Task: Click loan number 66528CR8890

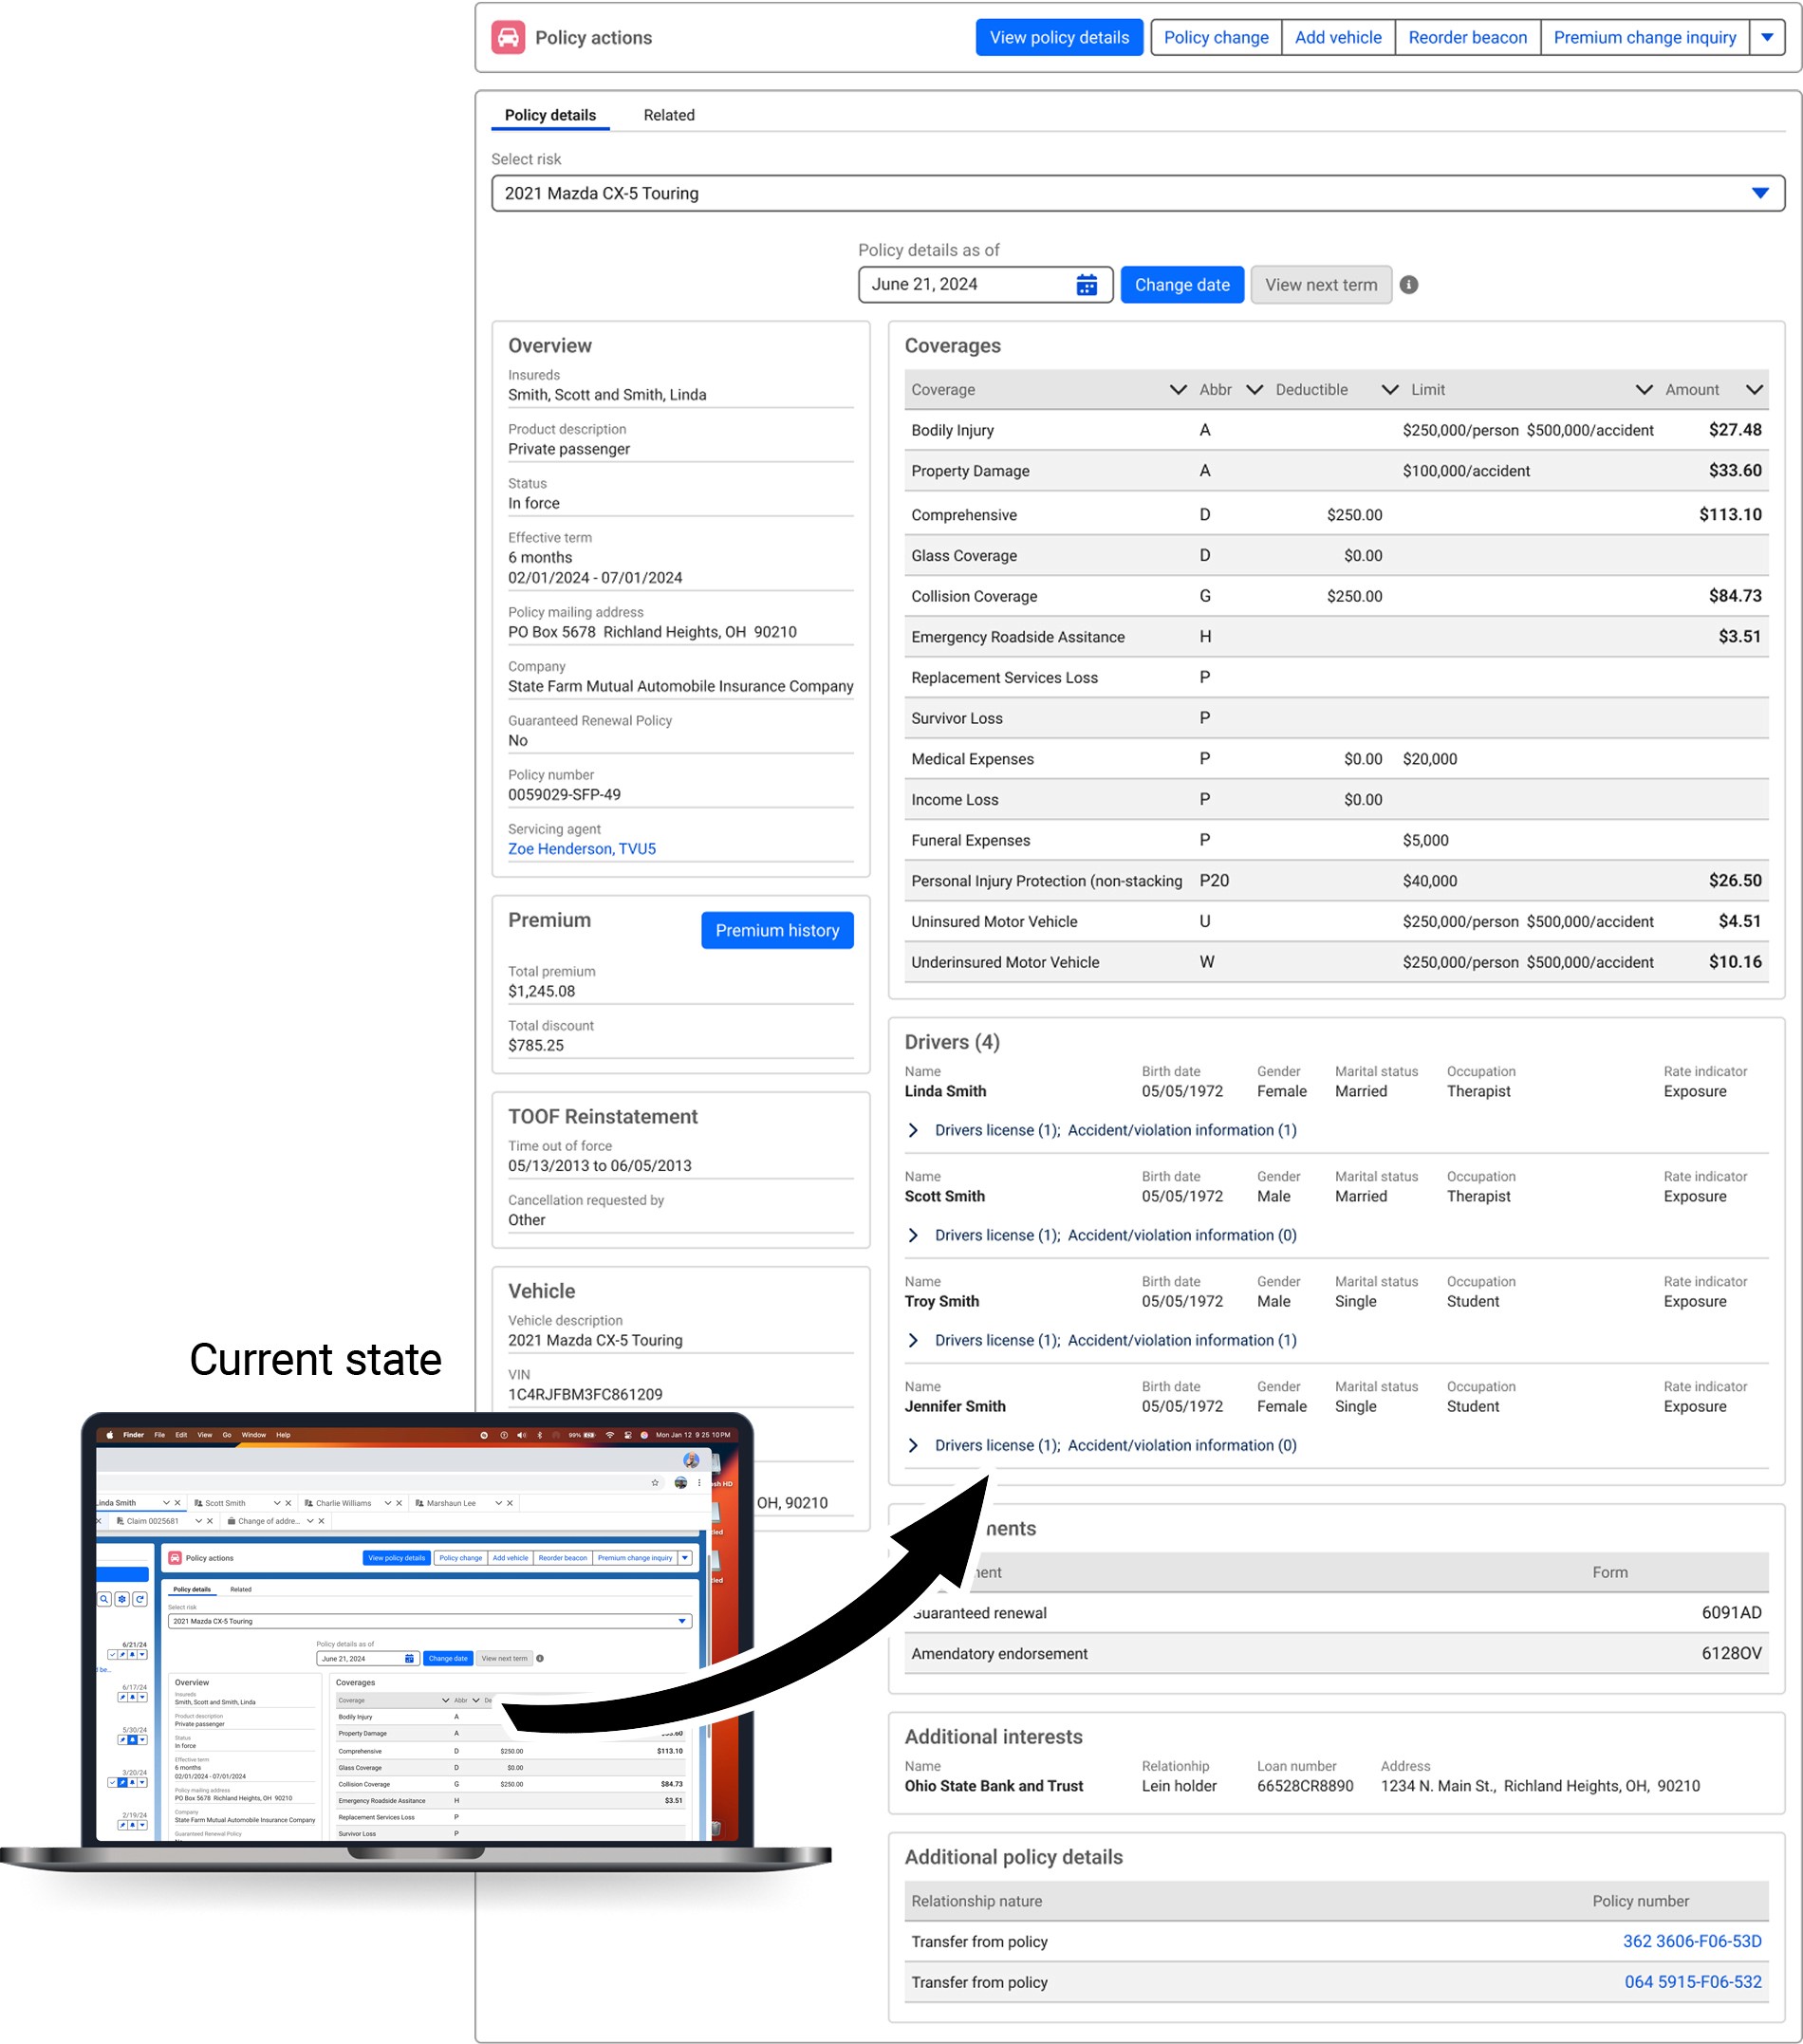Action: [x=1304, y=1786]
